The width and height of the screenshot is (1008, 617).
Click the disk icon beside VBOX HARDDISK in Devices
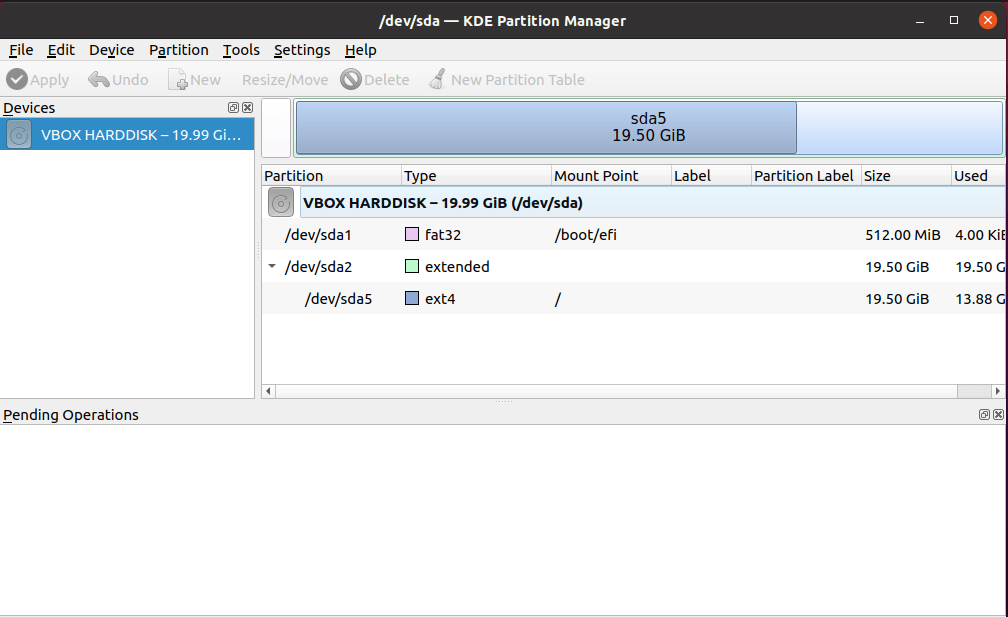(x=18, y=134)
